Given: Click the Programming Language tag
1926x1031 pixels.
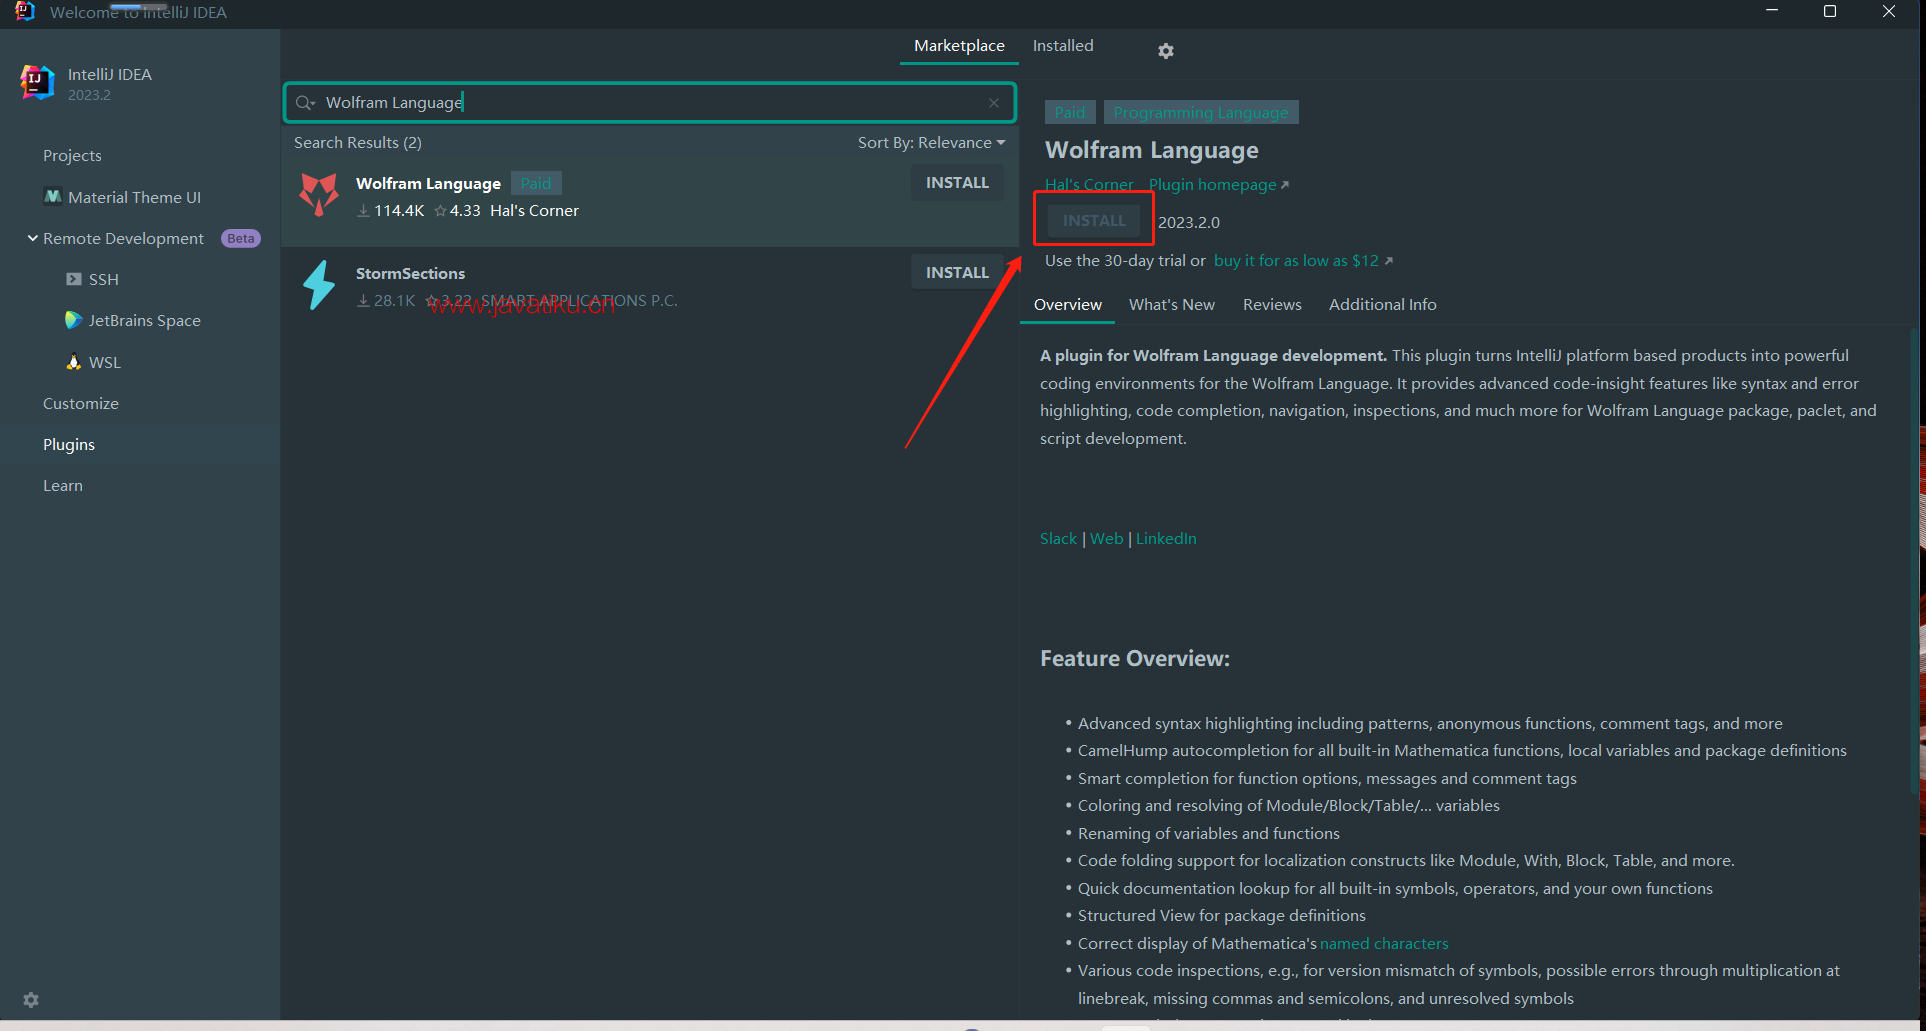Looking at the screenshot, I should click(x=1201, y=112).
